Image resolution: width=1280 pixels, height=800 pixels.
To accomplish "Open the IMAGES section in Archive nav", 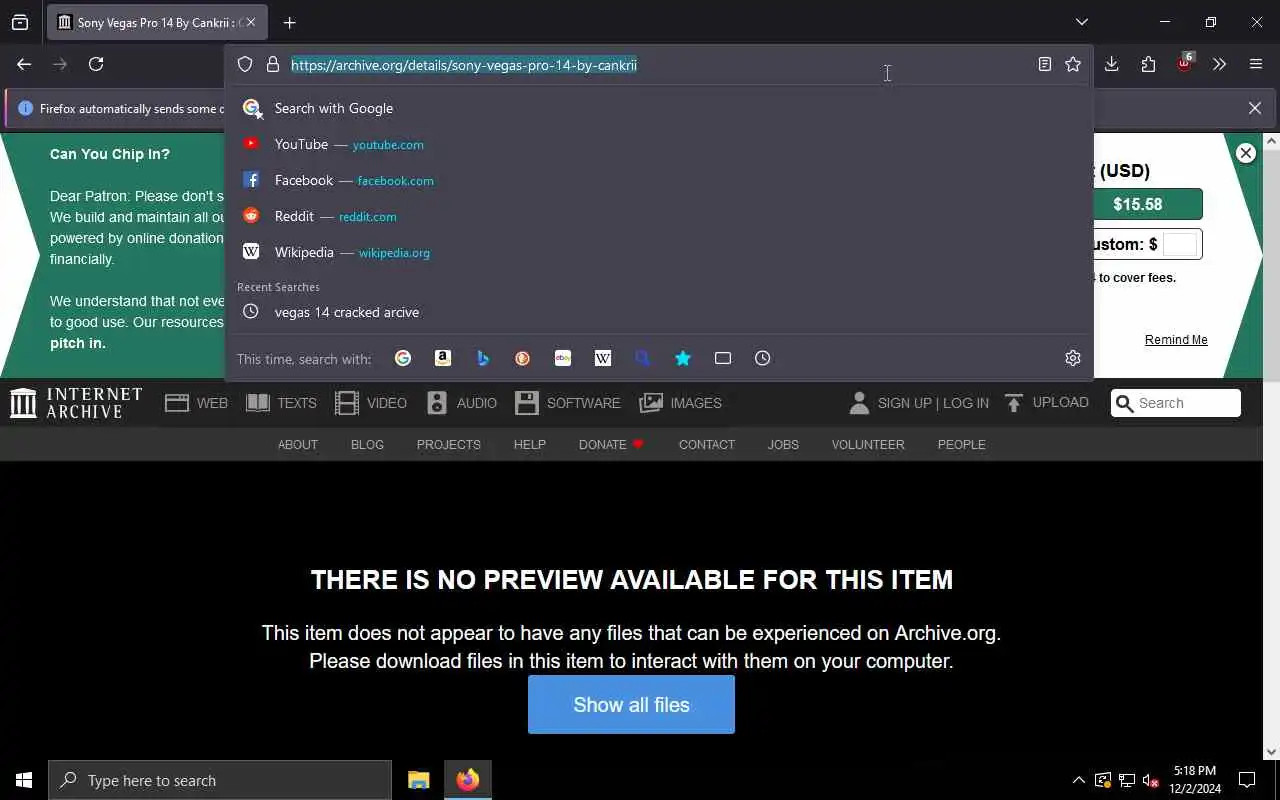I will pyautogui.click(x=681, y=403).
